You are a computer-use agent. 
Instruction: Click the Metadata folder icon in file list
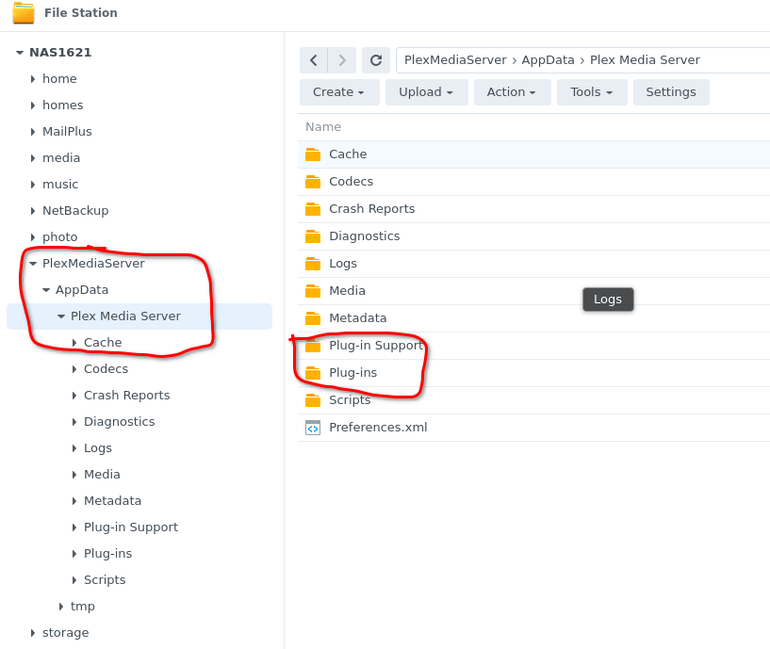pos(313,318)
